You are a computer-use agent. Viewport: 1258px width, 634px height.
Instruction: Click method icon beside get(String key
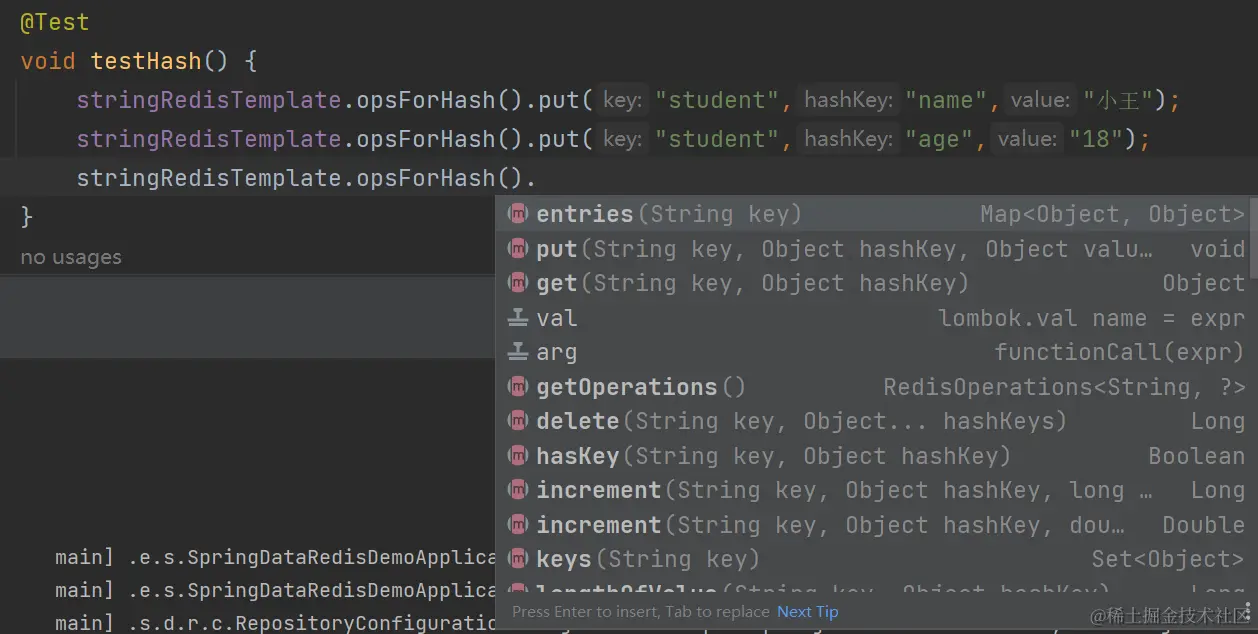click(x=517, y=283)
